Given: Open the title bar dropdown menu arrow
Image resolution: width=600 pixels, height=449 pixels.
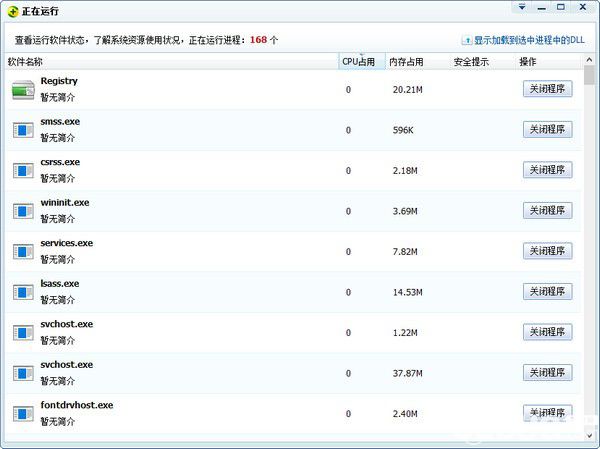Looking at the screenshot, I should tap(522, 7).
